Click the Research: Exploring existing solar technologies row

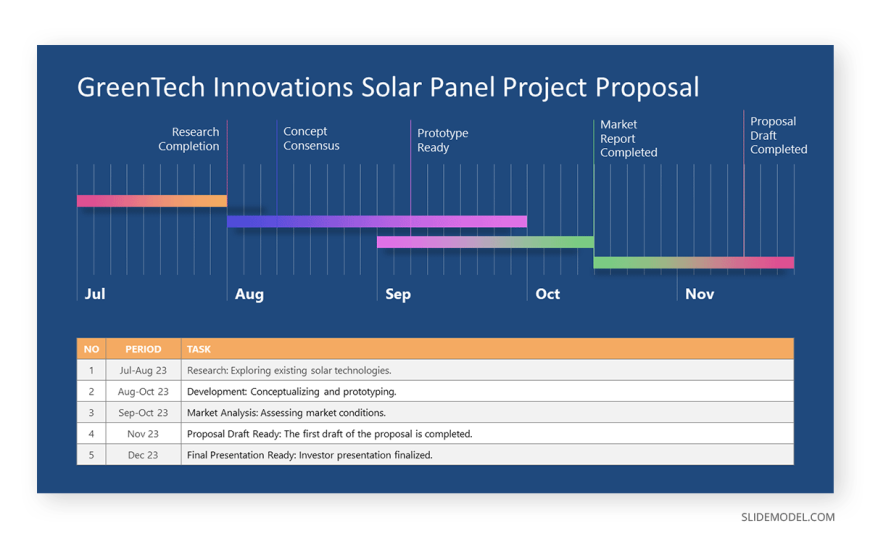[x=289, y=370]
